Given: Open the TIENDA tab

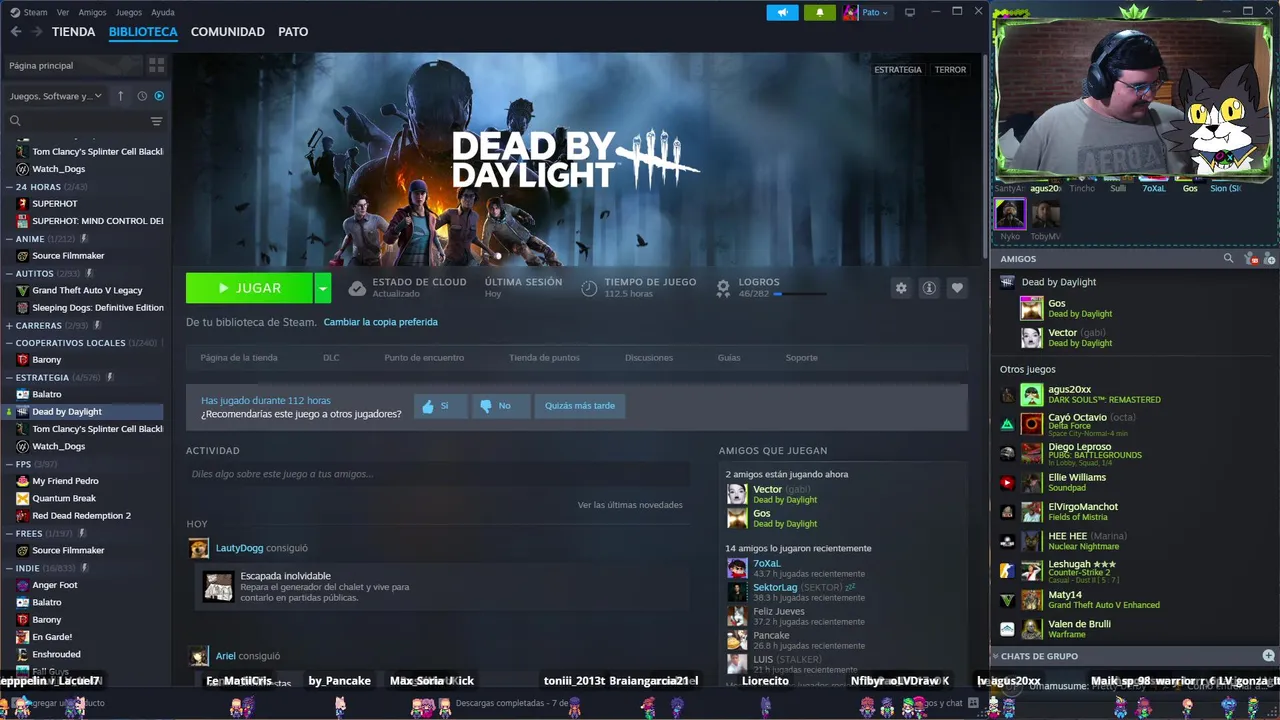Looking at the screenshot, I should tap(73, 32).
